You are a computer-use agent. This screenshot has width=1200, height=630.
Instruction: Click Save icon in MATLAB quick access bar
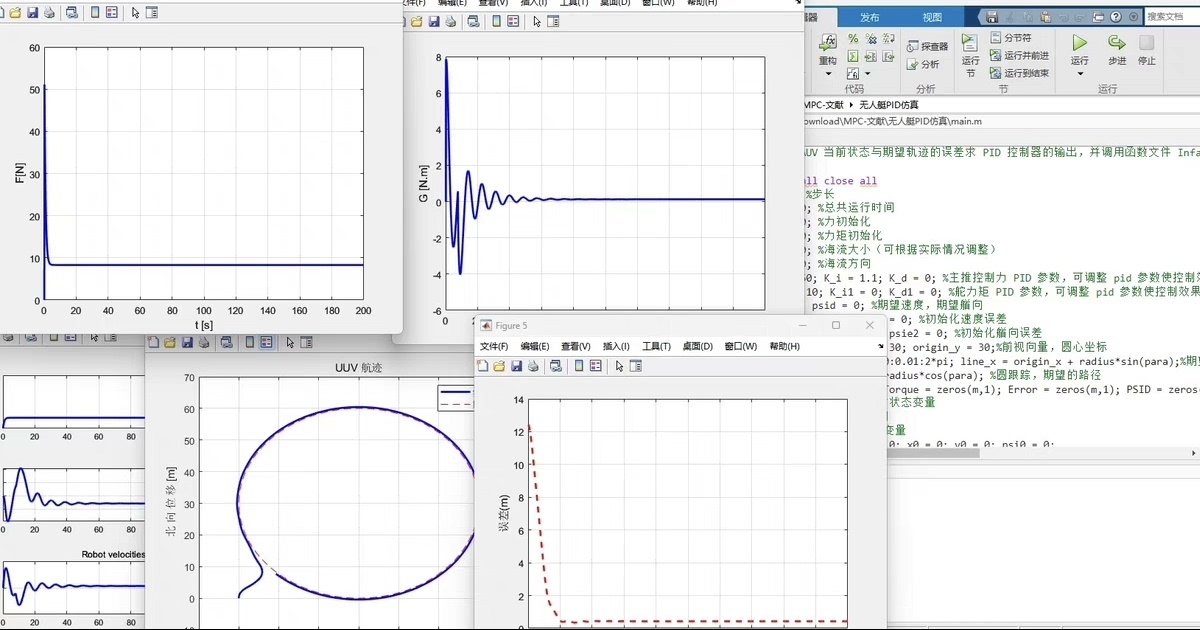coord(992,16)
